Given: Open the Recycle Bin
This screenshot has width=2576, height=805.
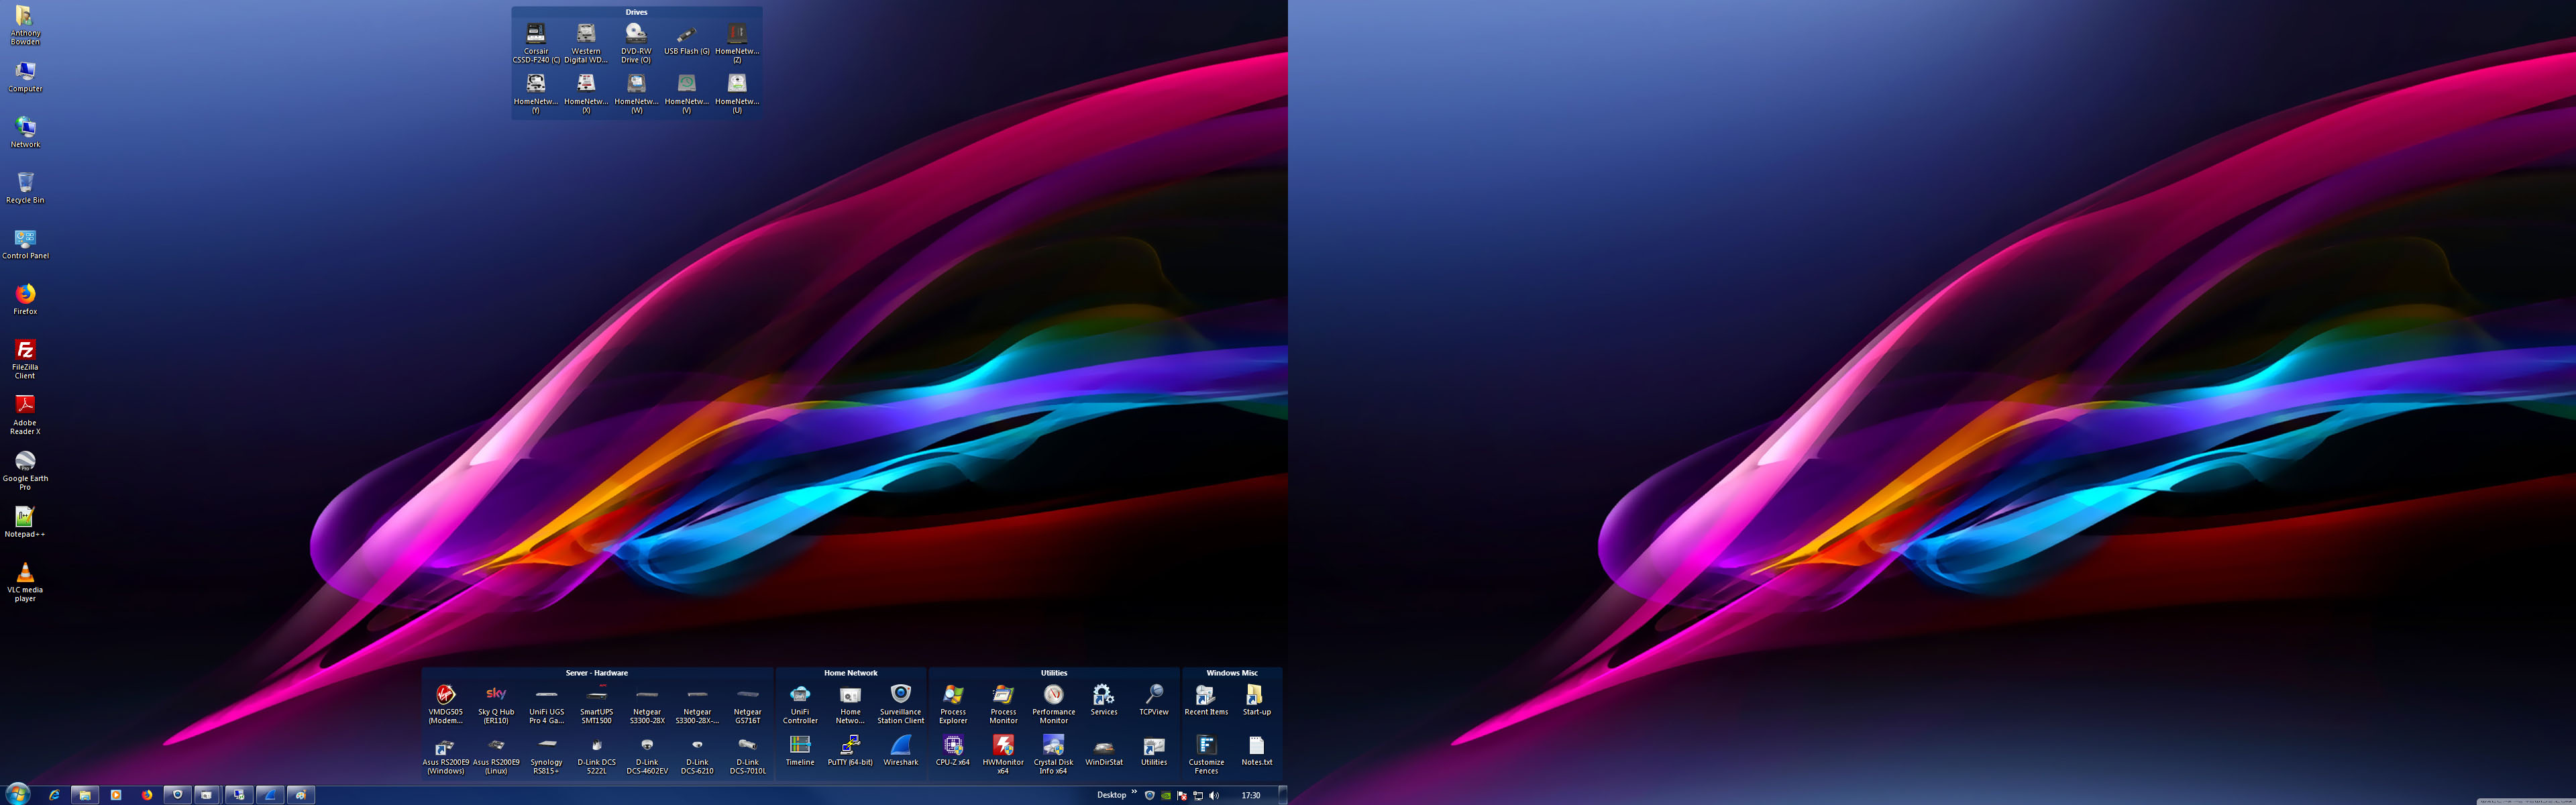Looking at the screenshot, I should pos(25,183).
